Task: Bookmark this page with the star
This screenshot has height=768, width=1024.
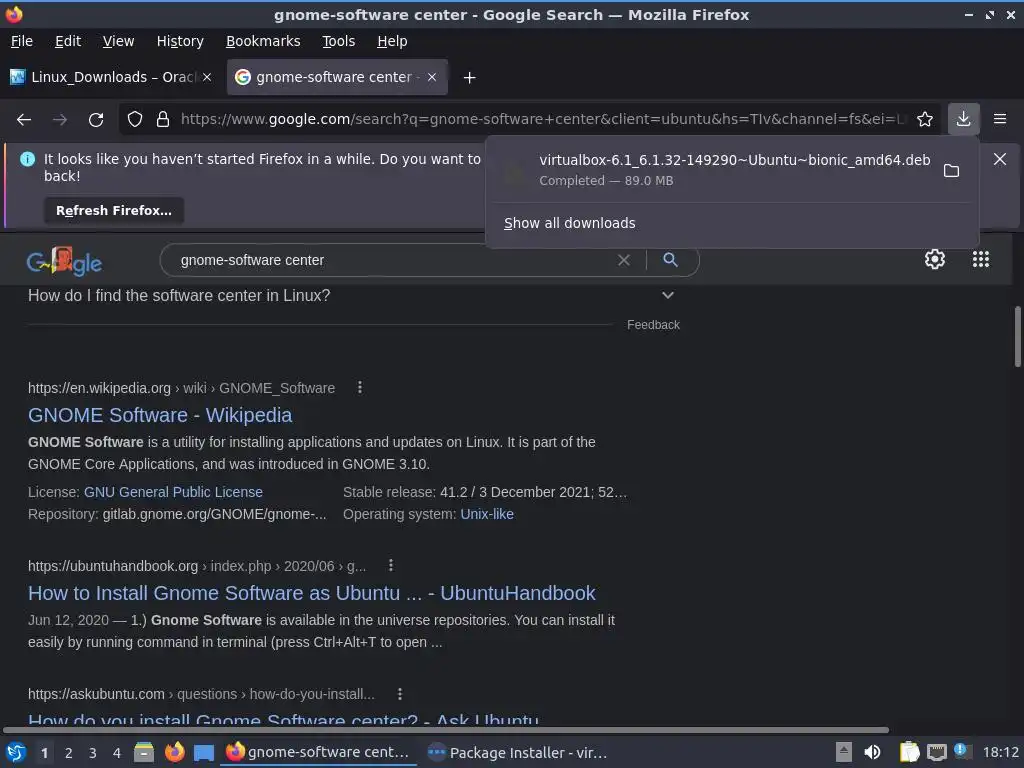Action: tap(924, 119)
